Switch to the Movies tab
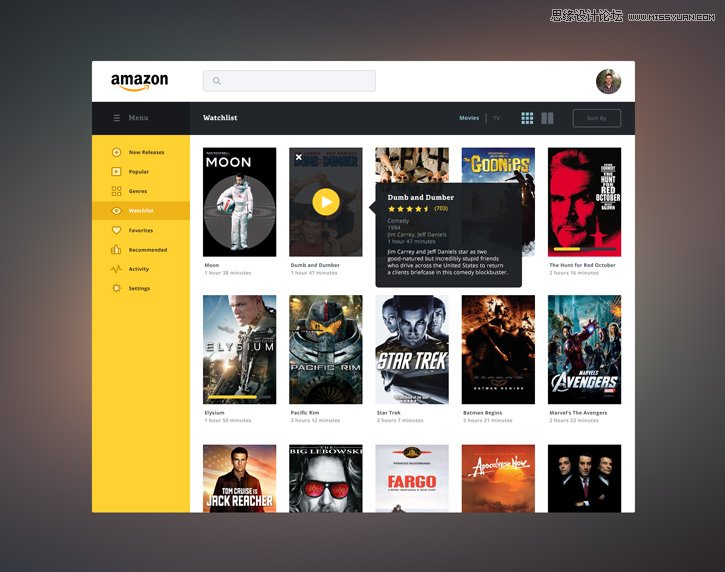 coord(469,118)
